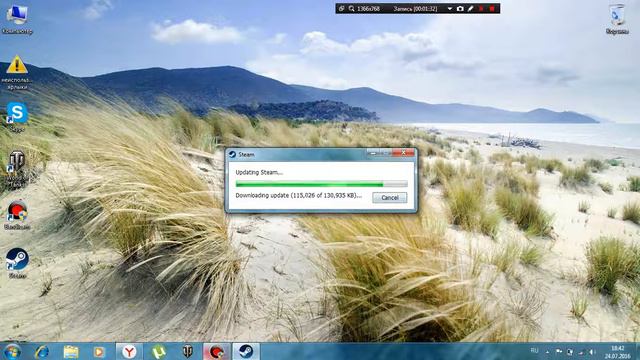The width and height of the screenshot is (640, 360).
Task: Select the Bandicam desktop shortcut
Action: coord(17,215)
